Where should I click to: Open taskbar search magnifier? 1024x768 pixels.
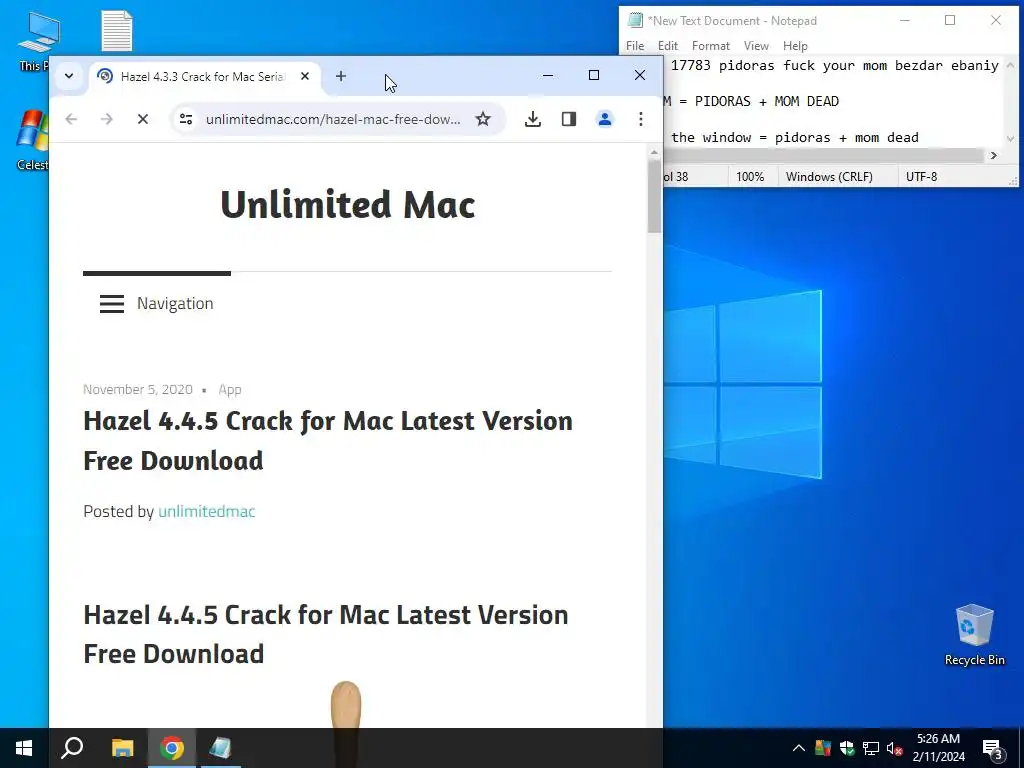[x=72, y=748]
